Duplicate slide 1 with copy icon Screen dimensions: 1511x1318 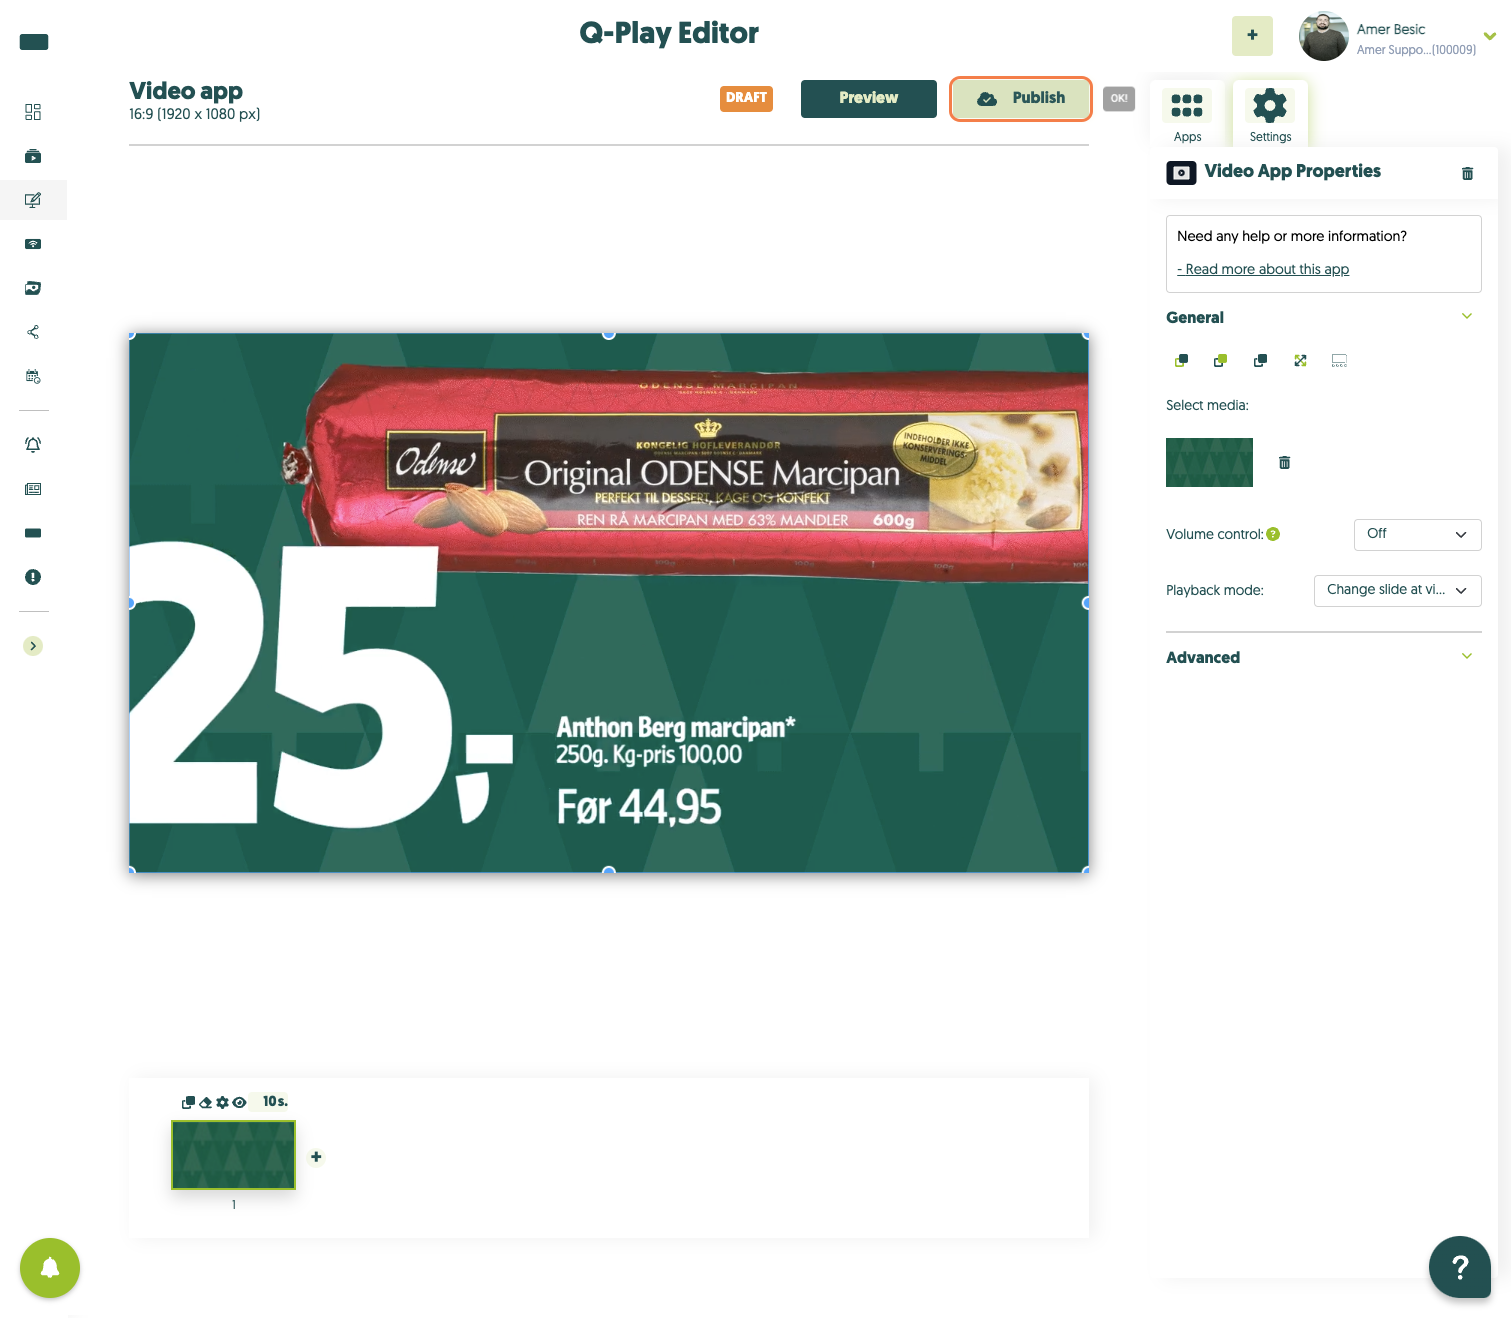[x=188, y=1102]
